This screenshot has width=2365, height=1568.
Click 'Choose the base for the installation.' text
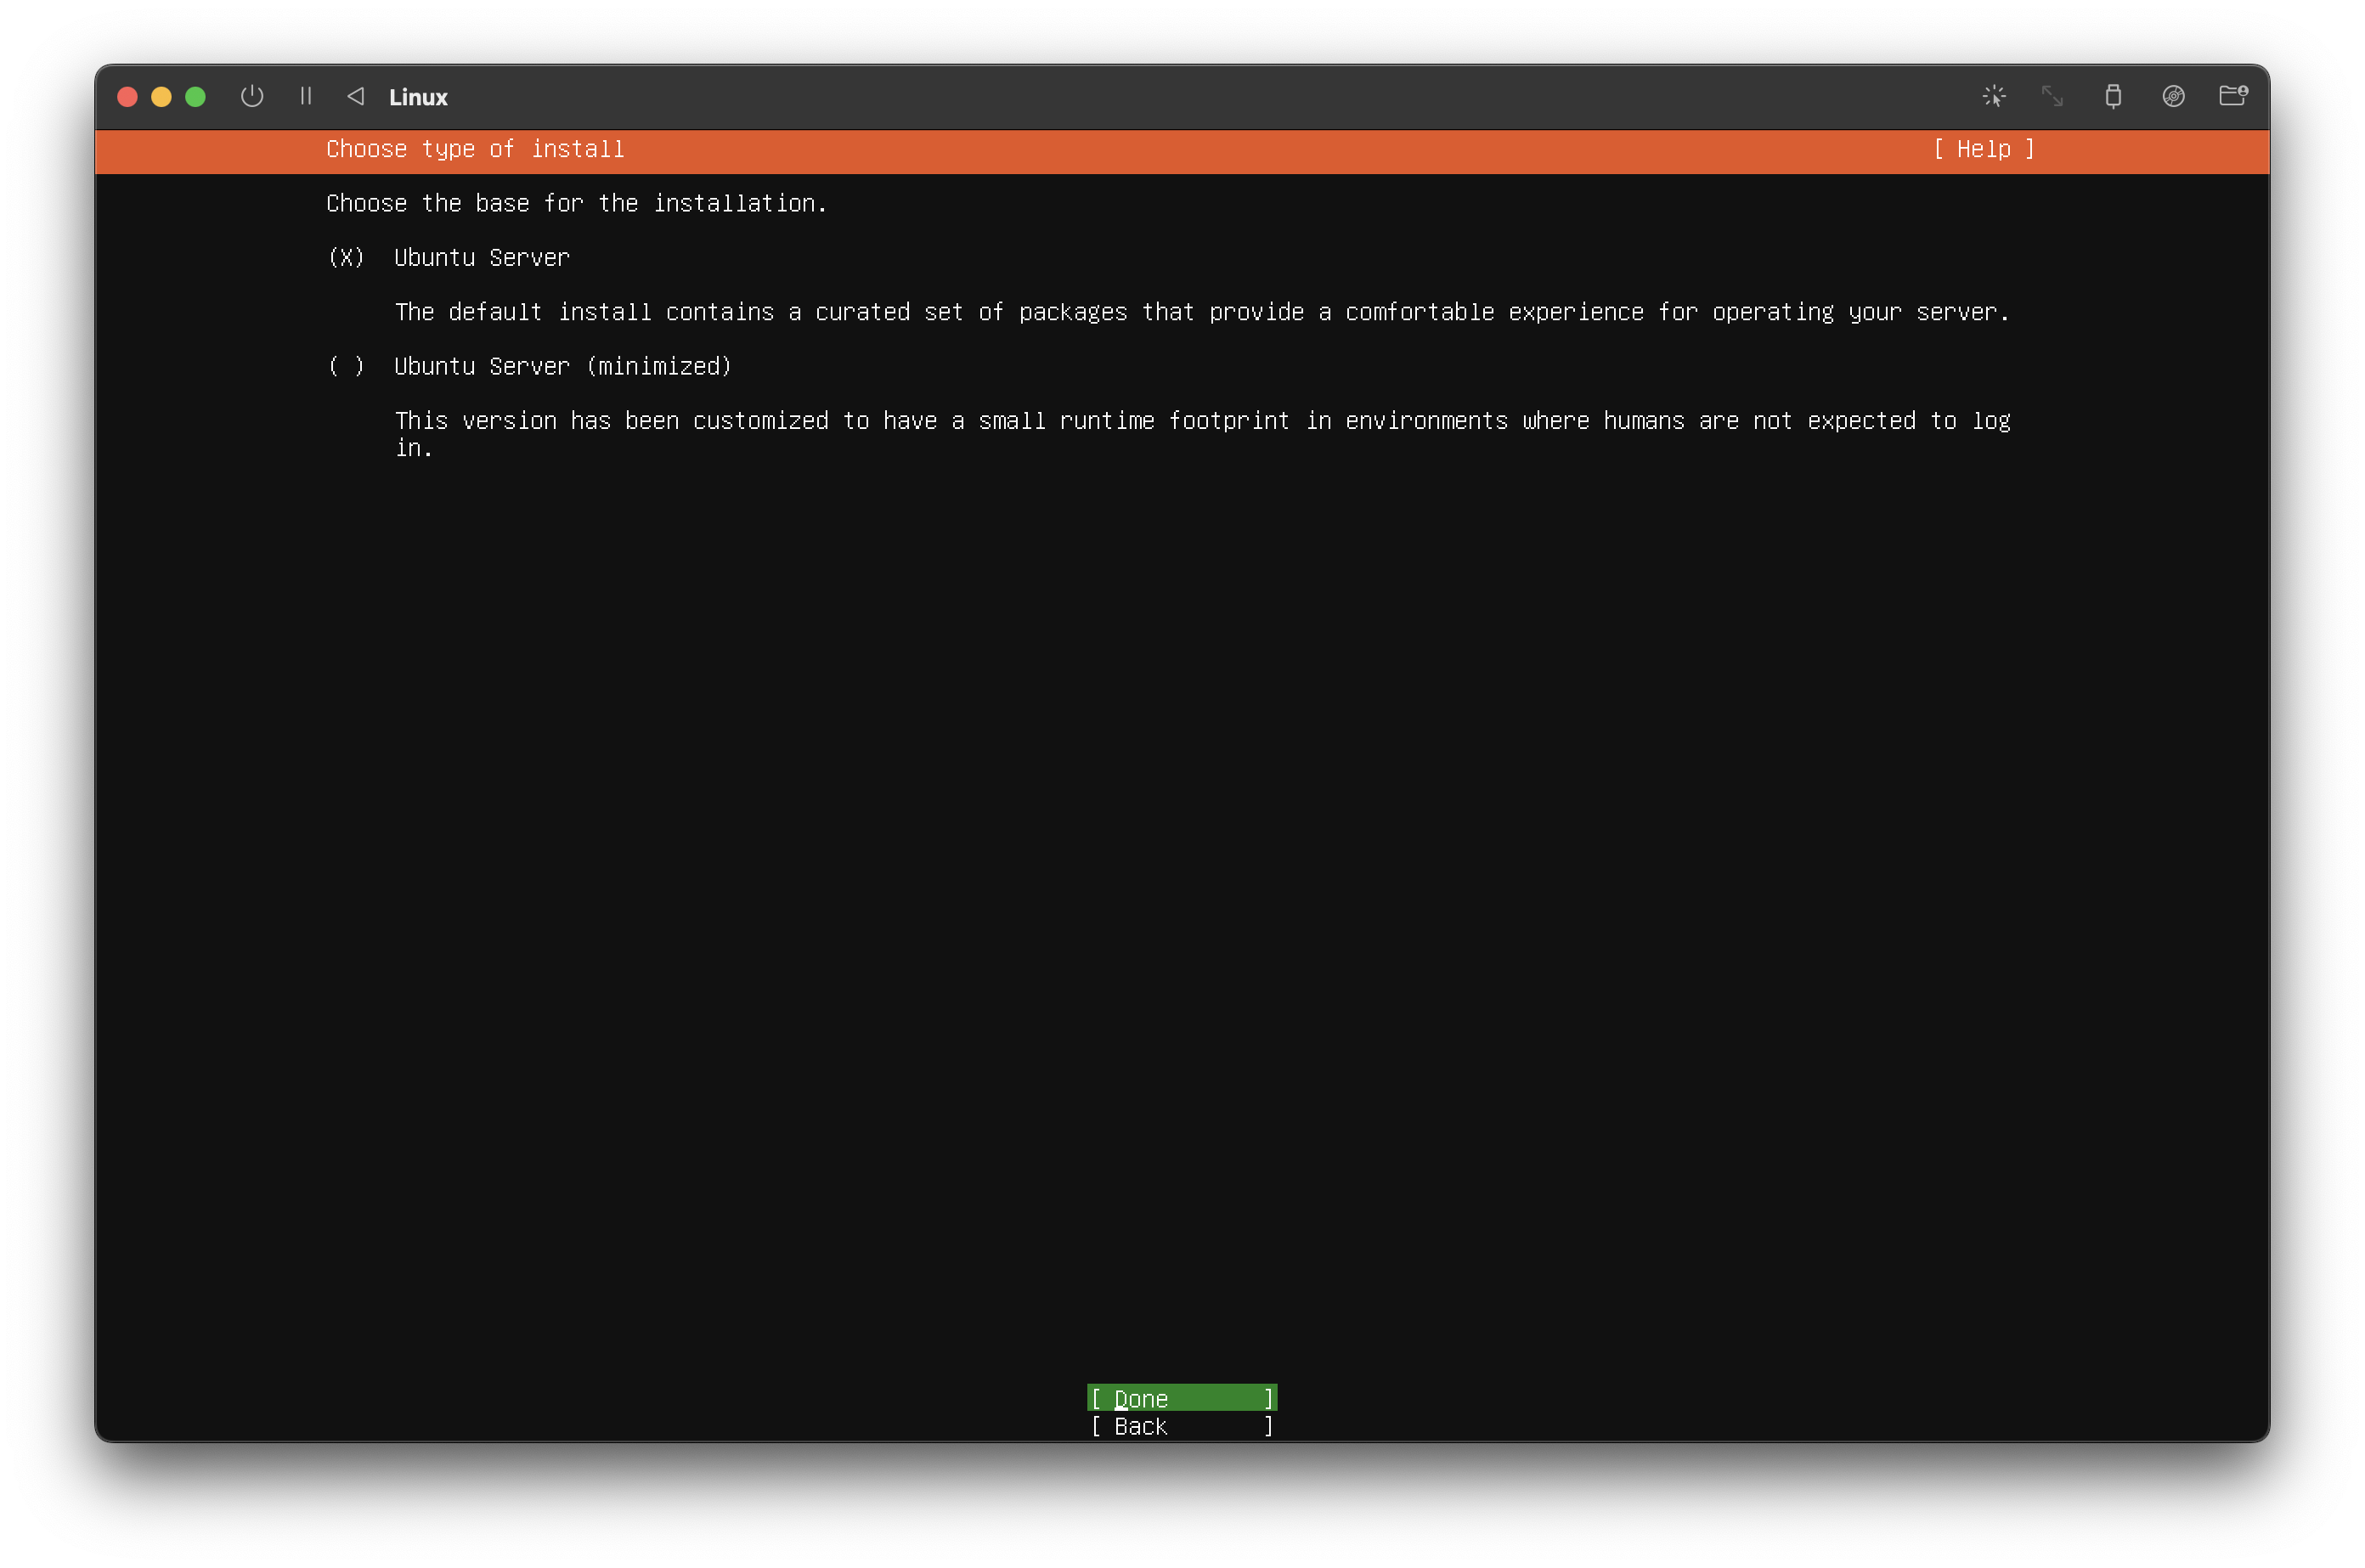[x=577, y=204]
